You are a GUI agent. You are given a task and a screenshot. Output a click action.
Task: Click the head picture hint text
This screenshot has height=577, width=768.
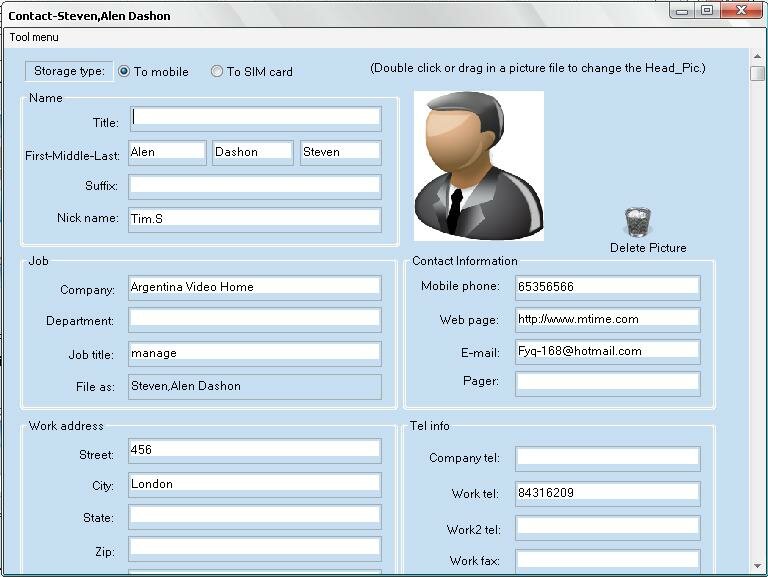click(x=538, y=68)
